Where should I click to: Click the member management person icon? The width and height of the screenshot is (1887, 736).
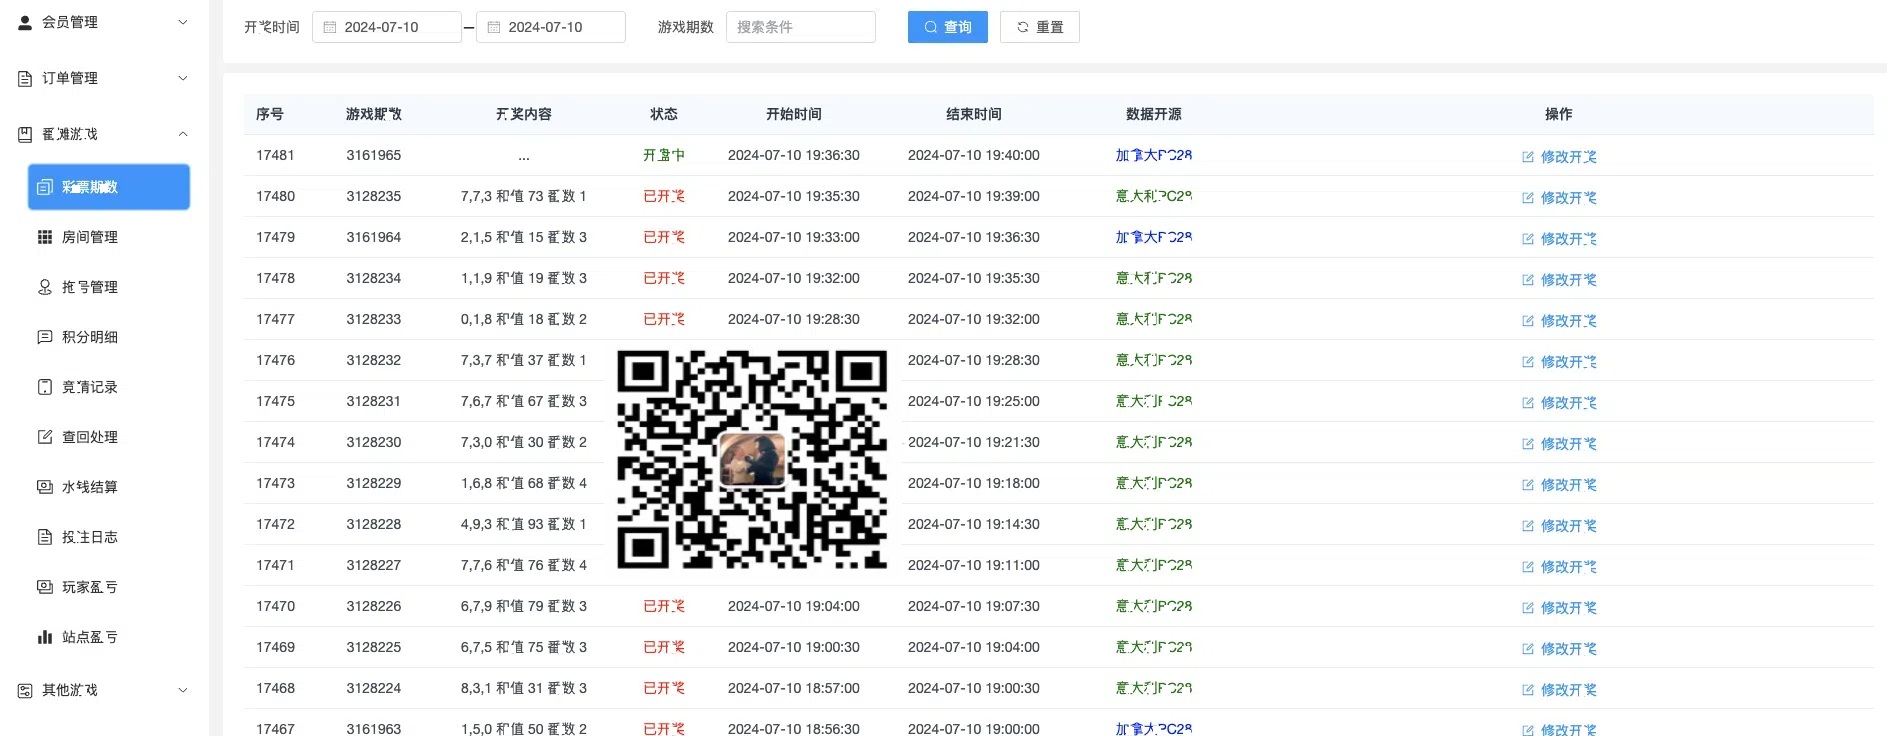click(x=25, y=22)
